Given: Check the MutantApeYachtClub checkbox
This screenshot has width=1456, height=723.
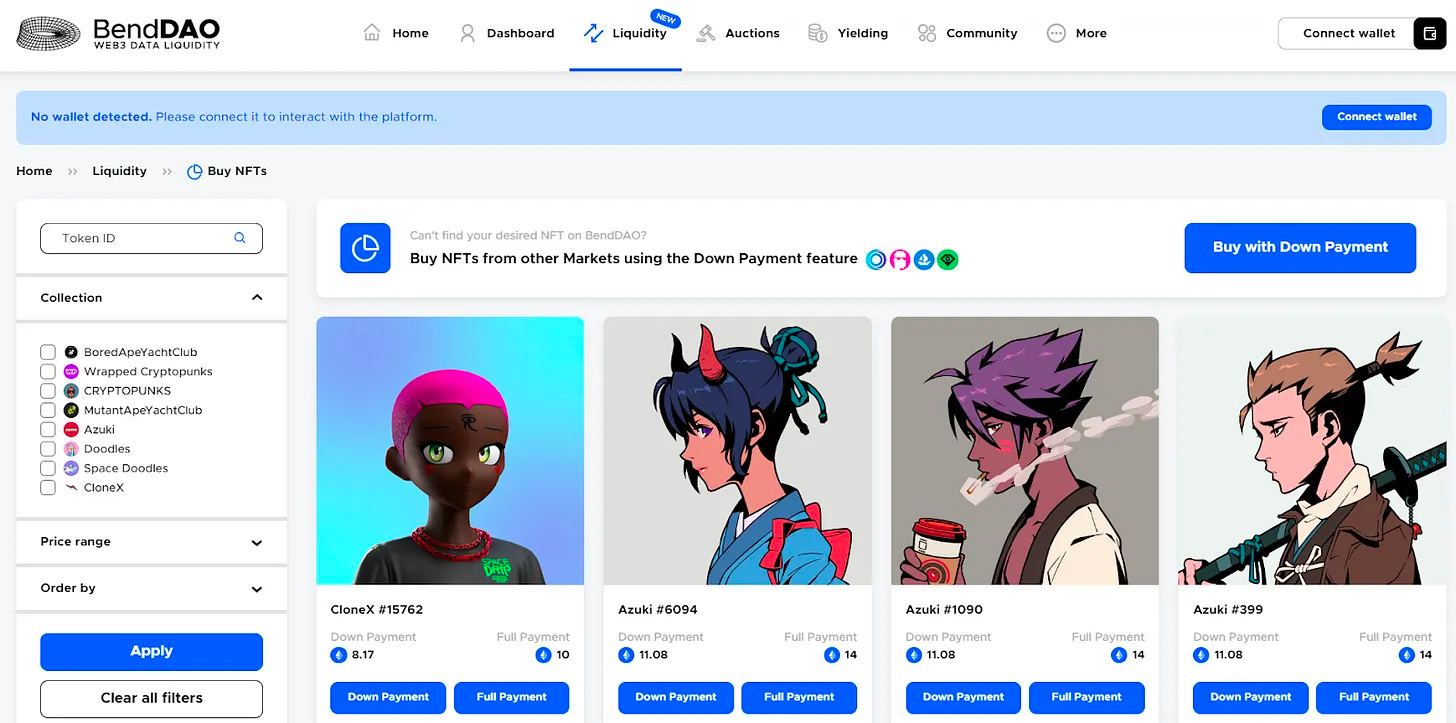Looking at the screenshot, I should tap(48, 410).
